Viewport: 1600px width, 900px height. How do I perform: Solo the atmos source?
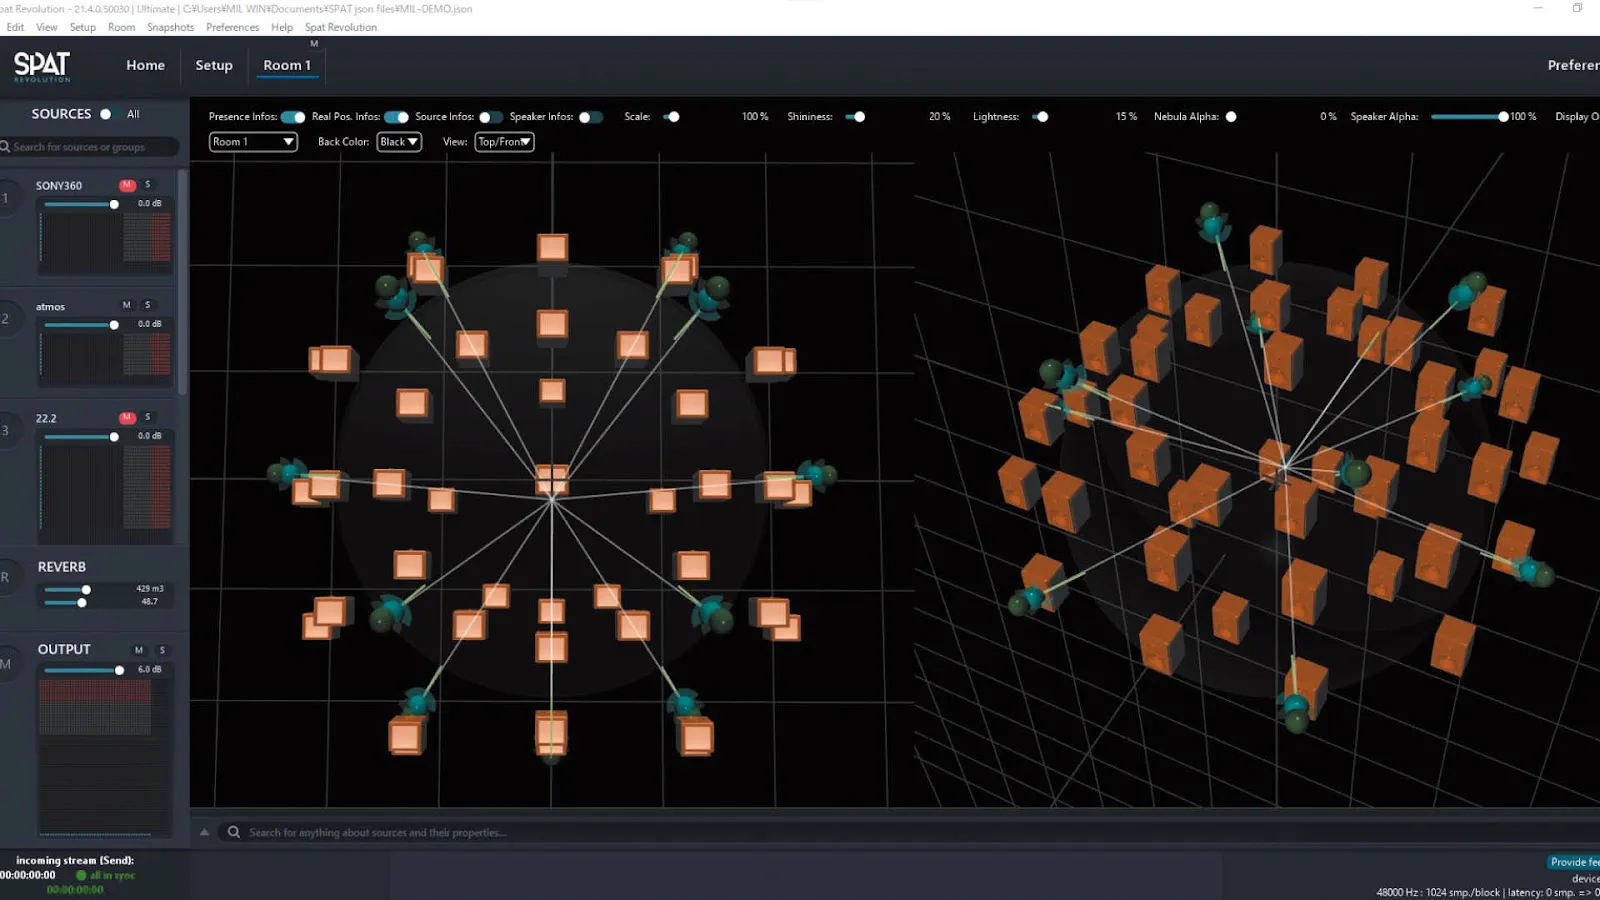click(148, 305)
